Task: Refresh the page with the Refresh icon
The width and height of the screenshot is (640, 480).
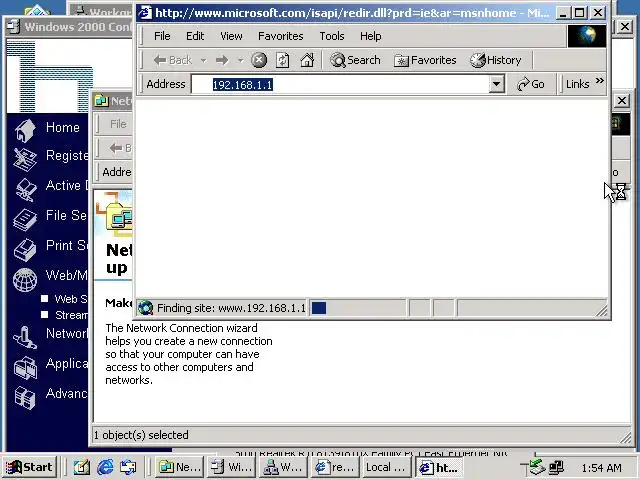Action: (282, 60)
